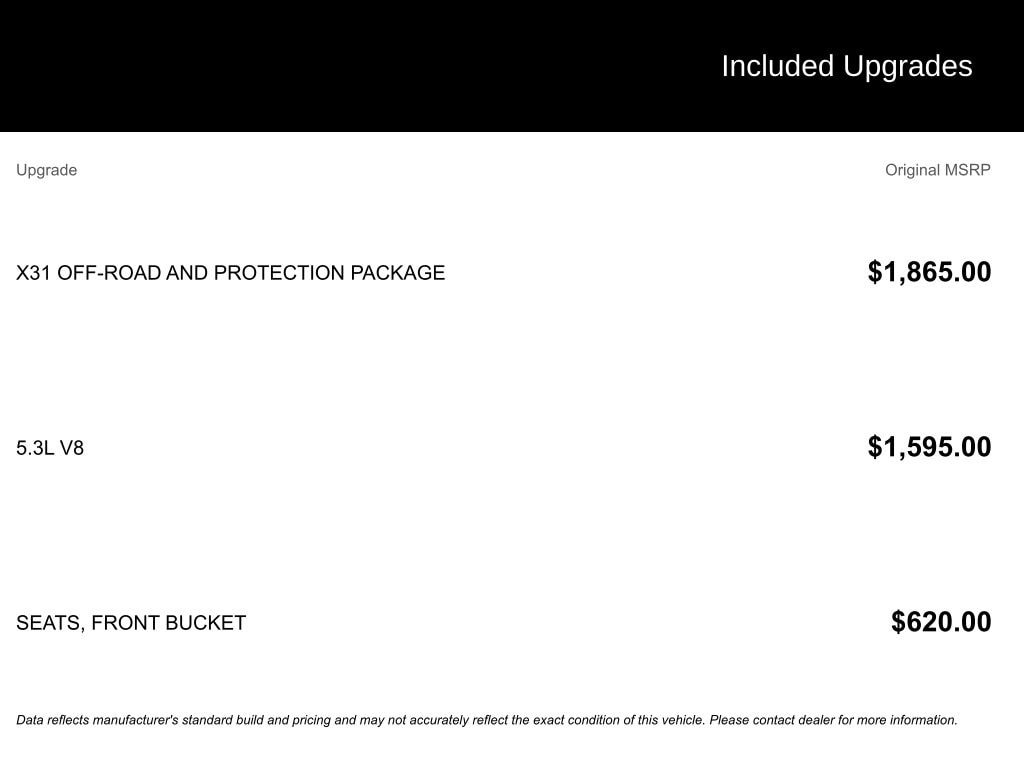Select the 5.3L V8 upgrade label
Image resolution: width=1024 pixels, height=768 pixels.
coord(50,448)
